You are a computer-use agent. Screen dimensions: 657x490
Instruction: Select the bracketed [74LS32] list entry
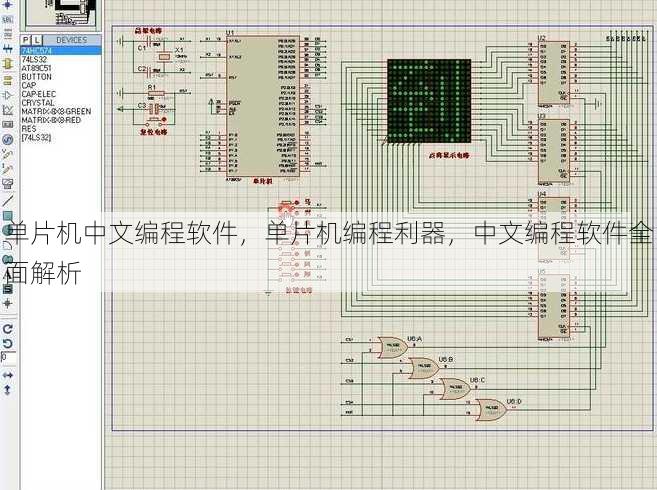61,137
